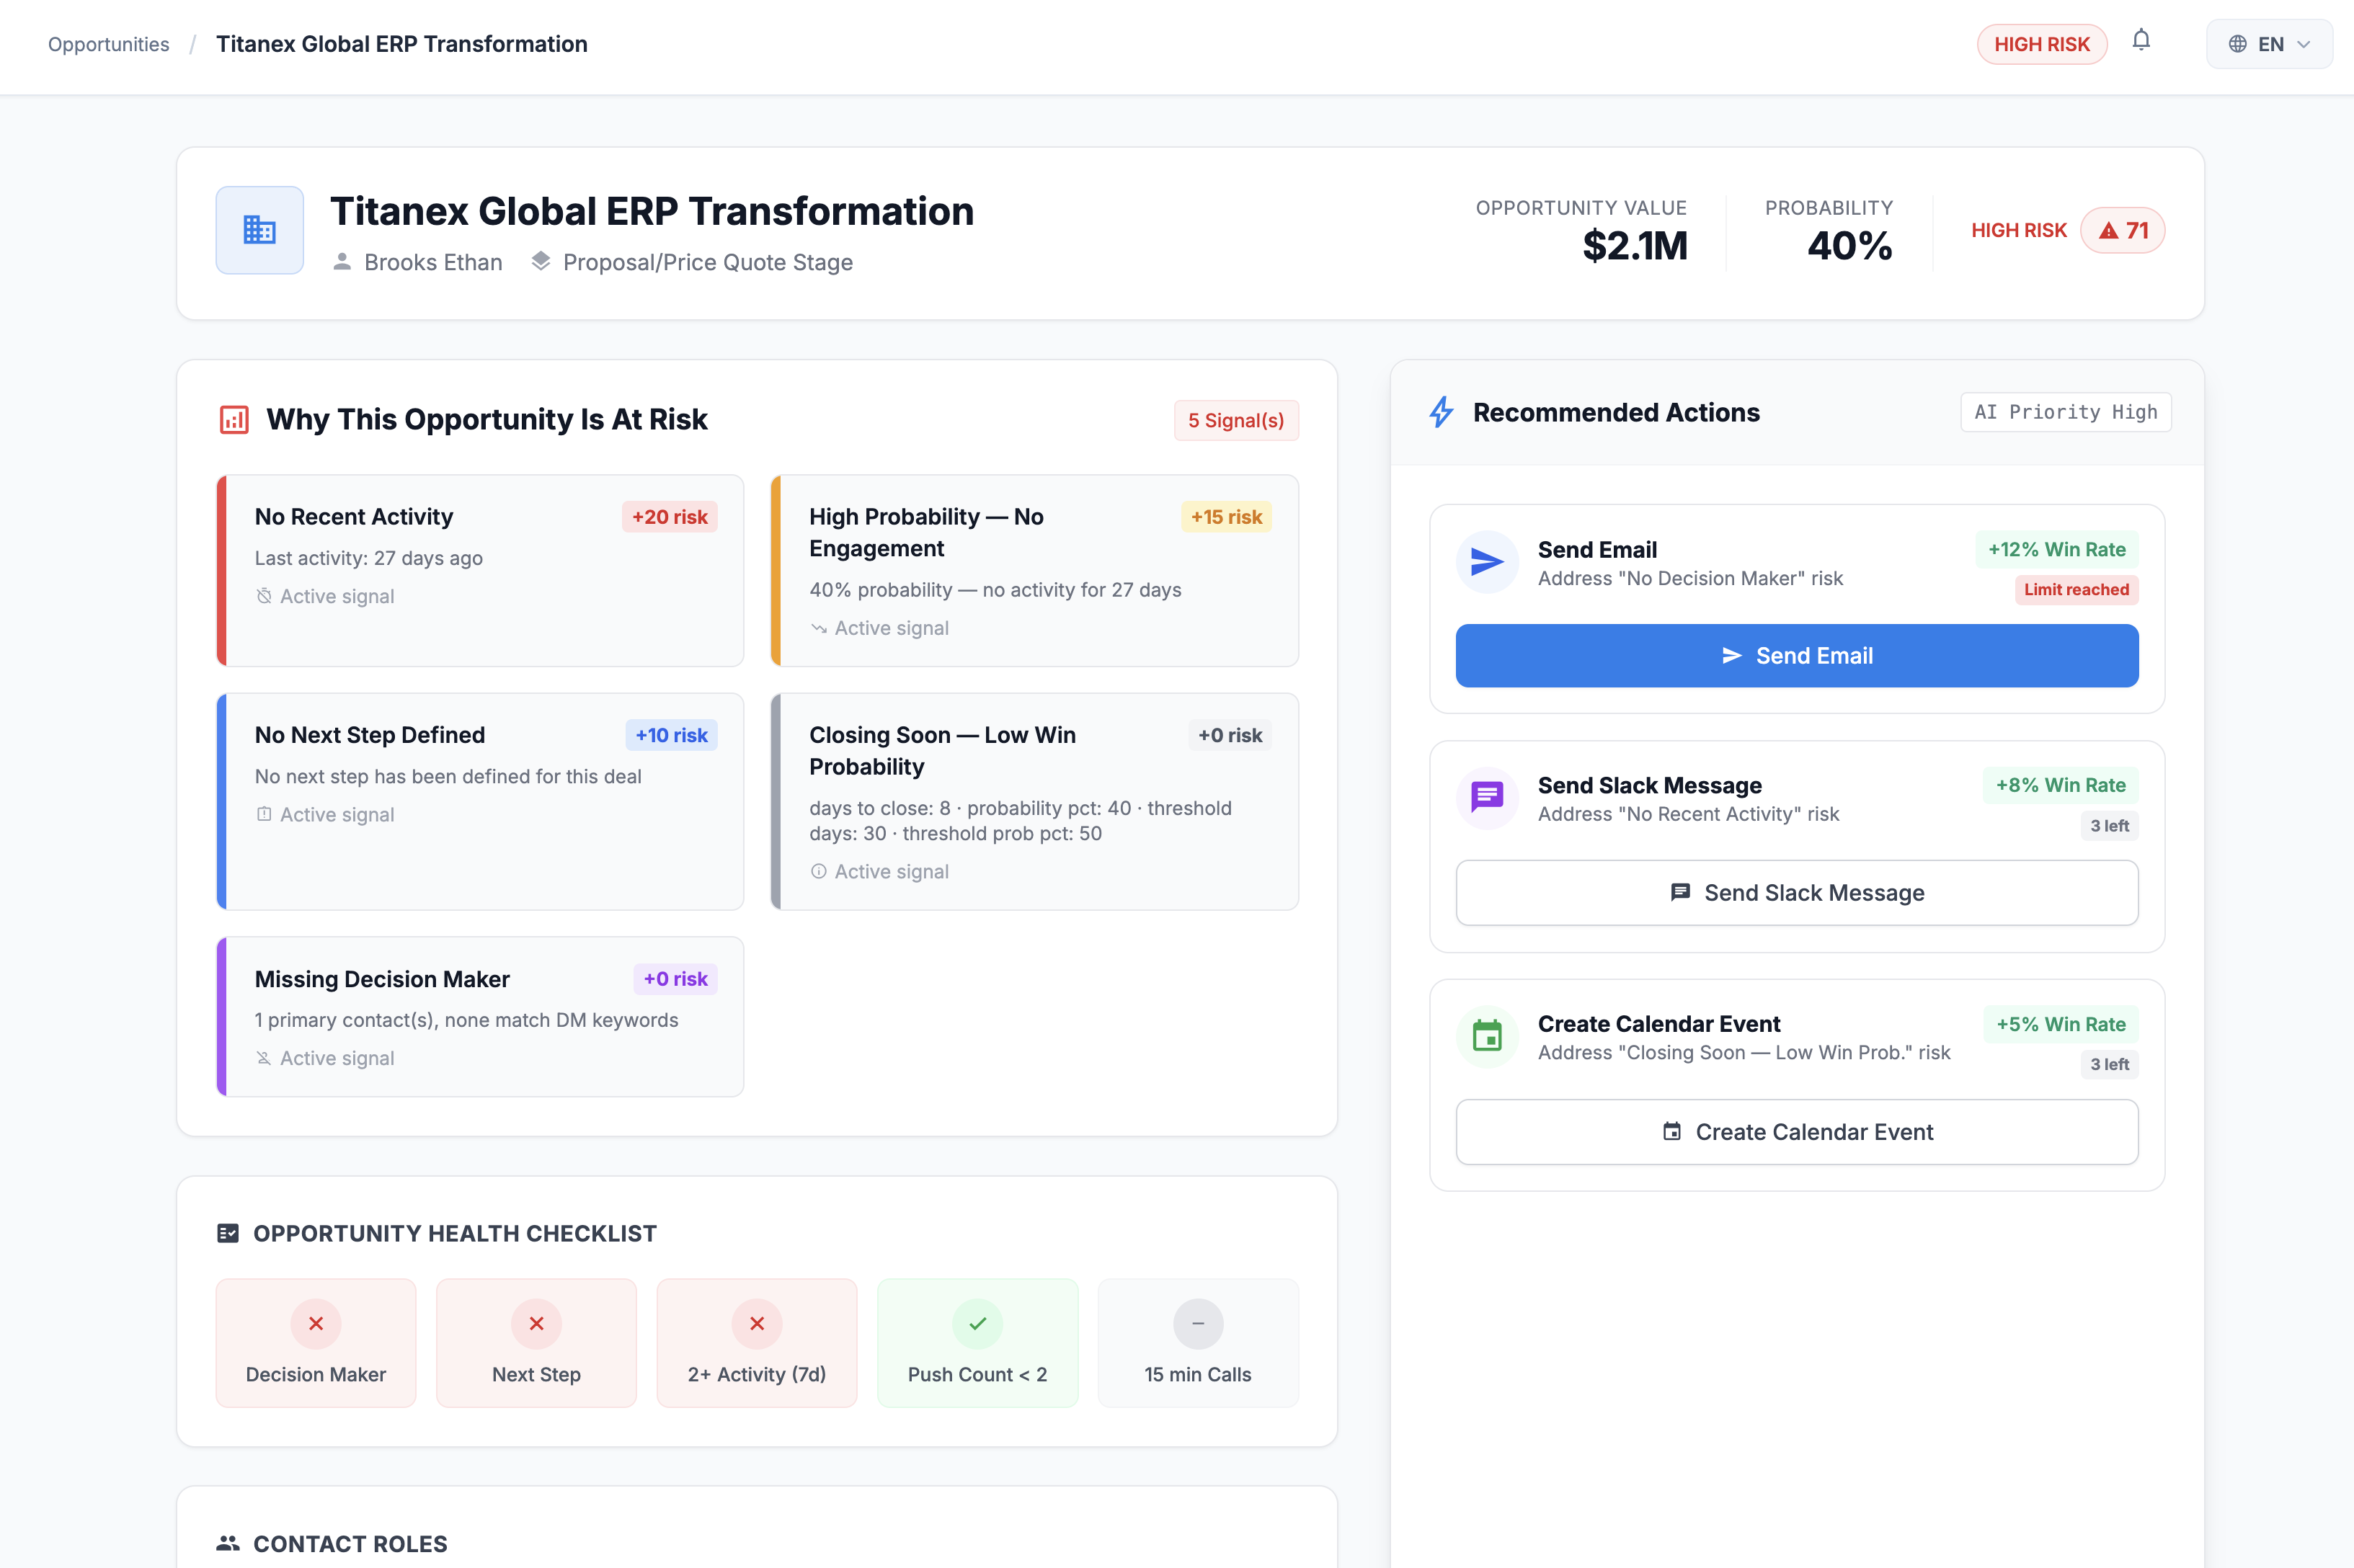2354x1568 pixels.
Task: Open the EN language dropdown
Action: [2270, 44]
